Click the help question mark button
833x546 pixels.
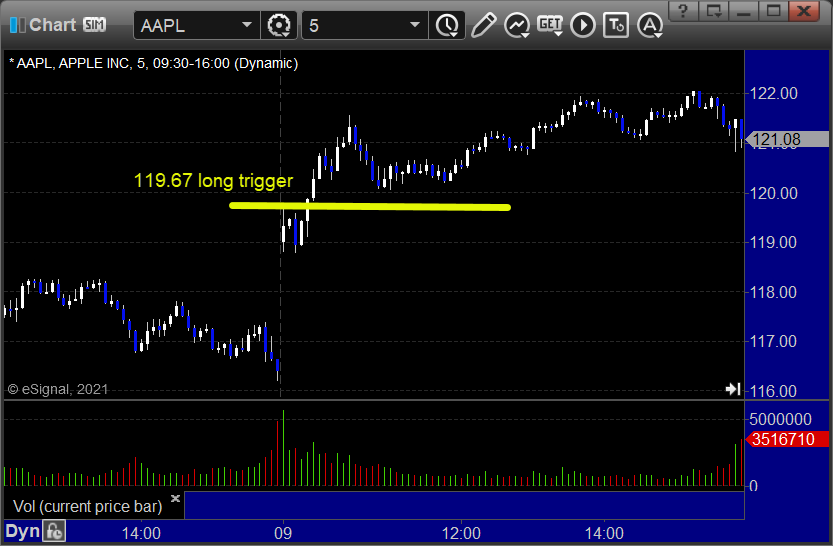(x=683, y=11)
